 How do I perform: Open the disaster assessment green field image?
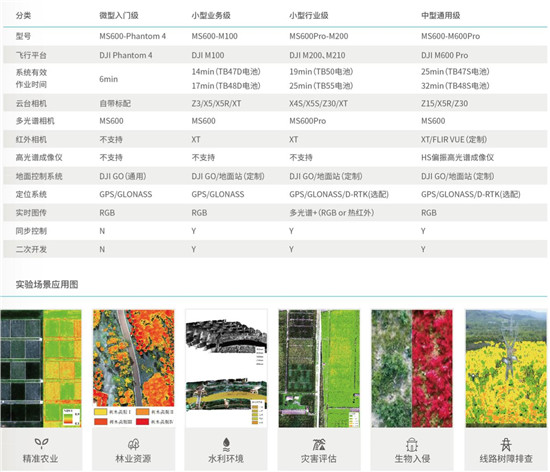[x=319, y=368]
